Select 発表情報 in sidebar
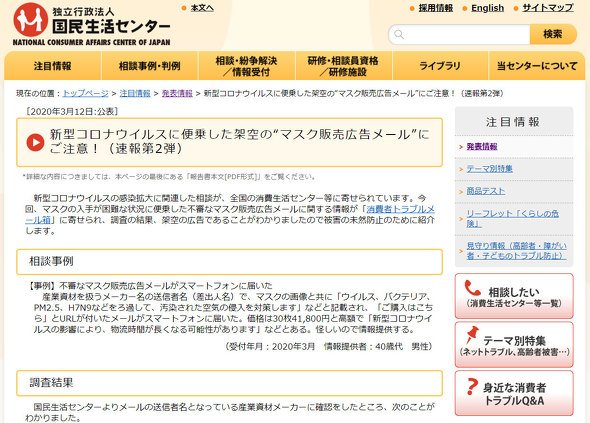Image resolution: width=590 pixels, height=423 pixels. click(482, 146)
